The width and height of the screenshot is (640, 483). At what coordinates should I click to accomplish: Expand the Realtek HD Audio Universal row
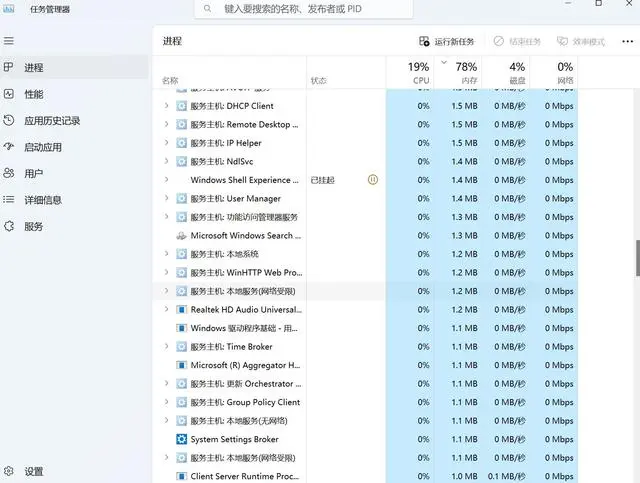point(166,309)
